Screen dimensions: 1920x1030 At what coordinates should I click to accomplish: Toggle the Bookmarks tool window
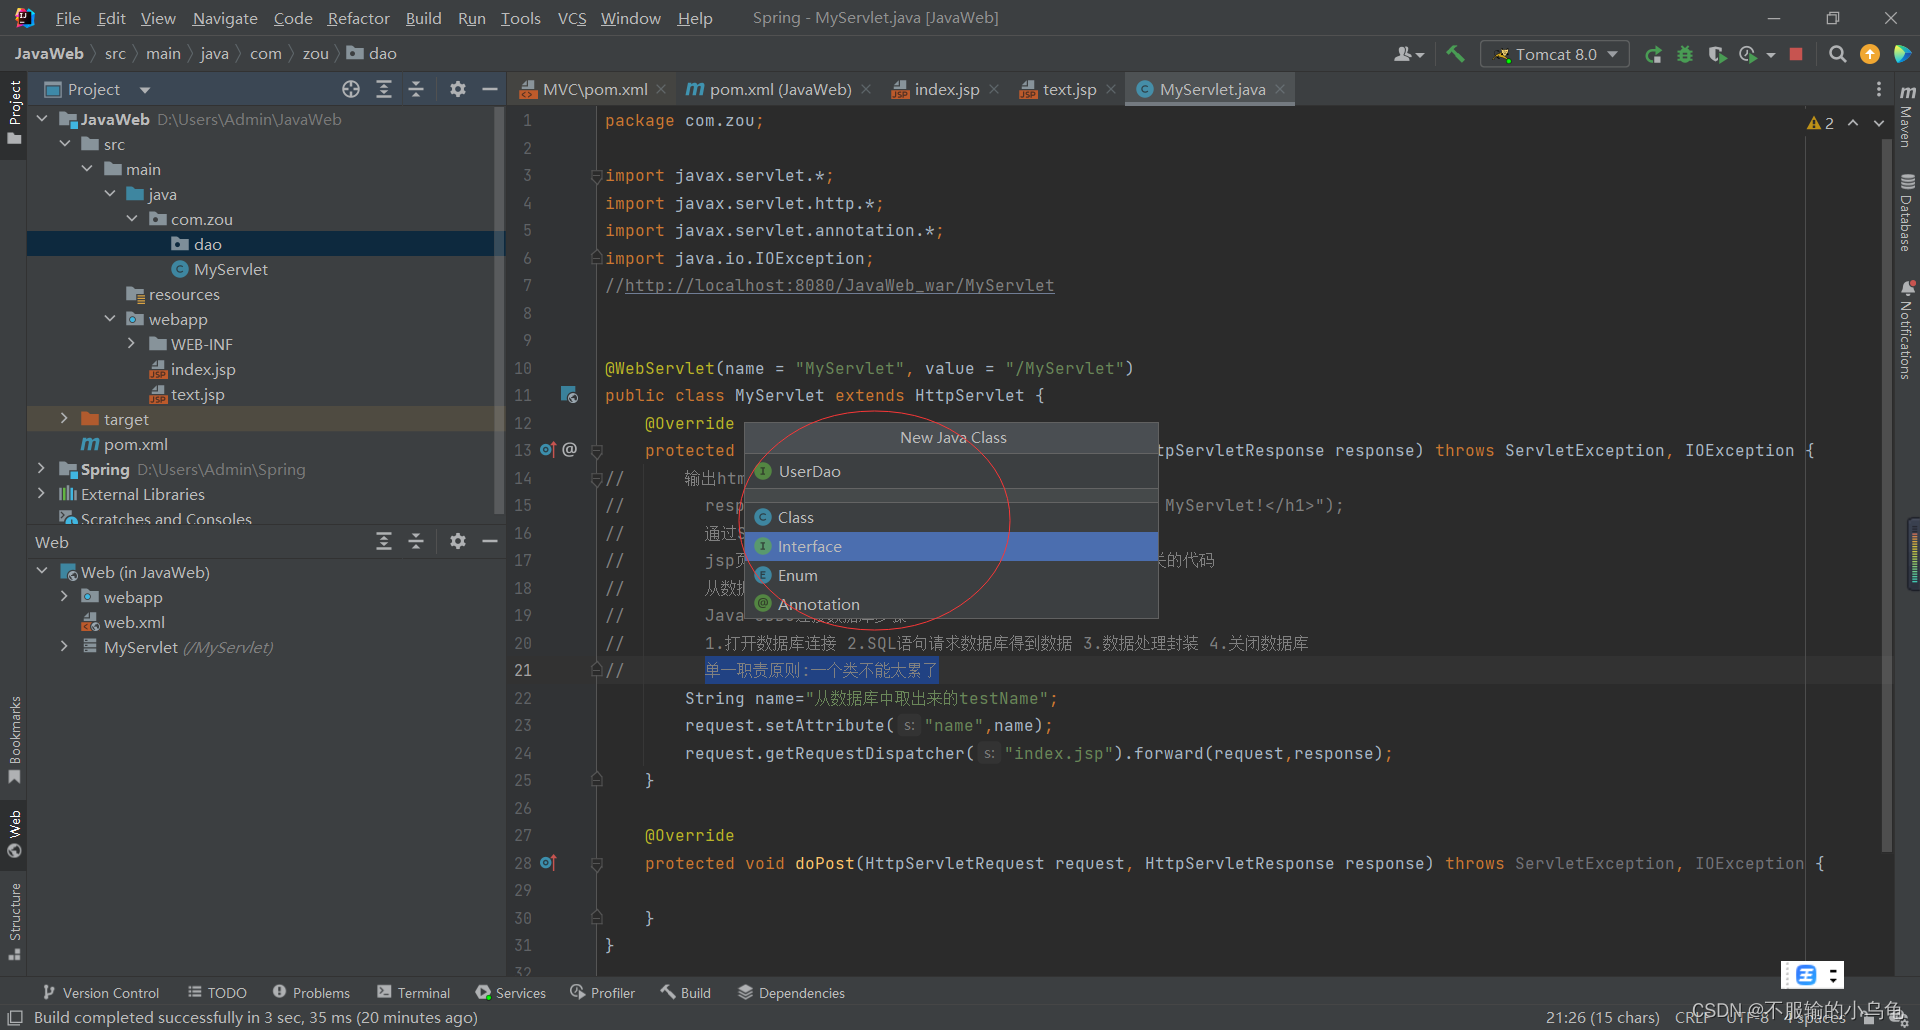point(14,739)
